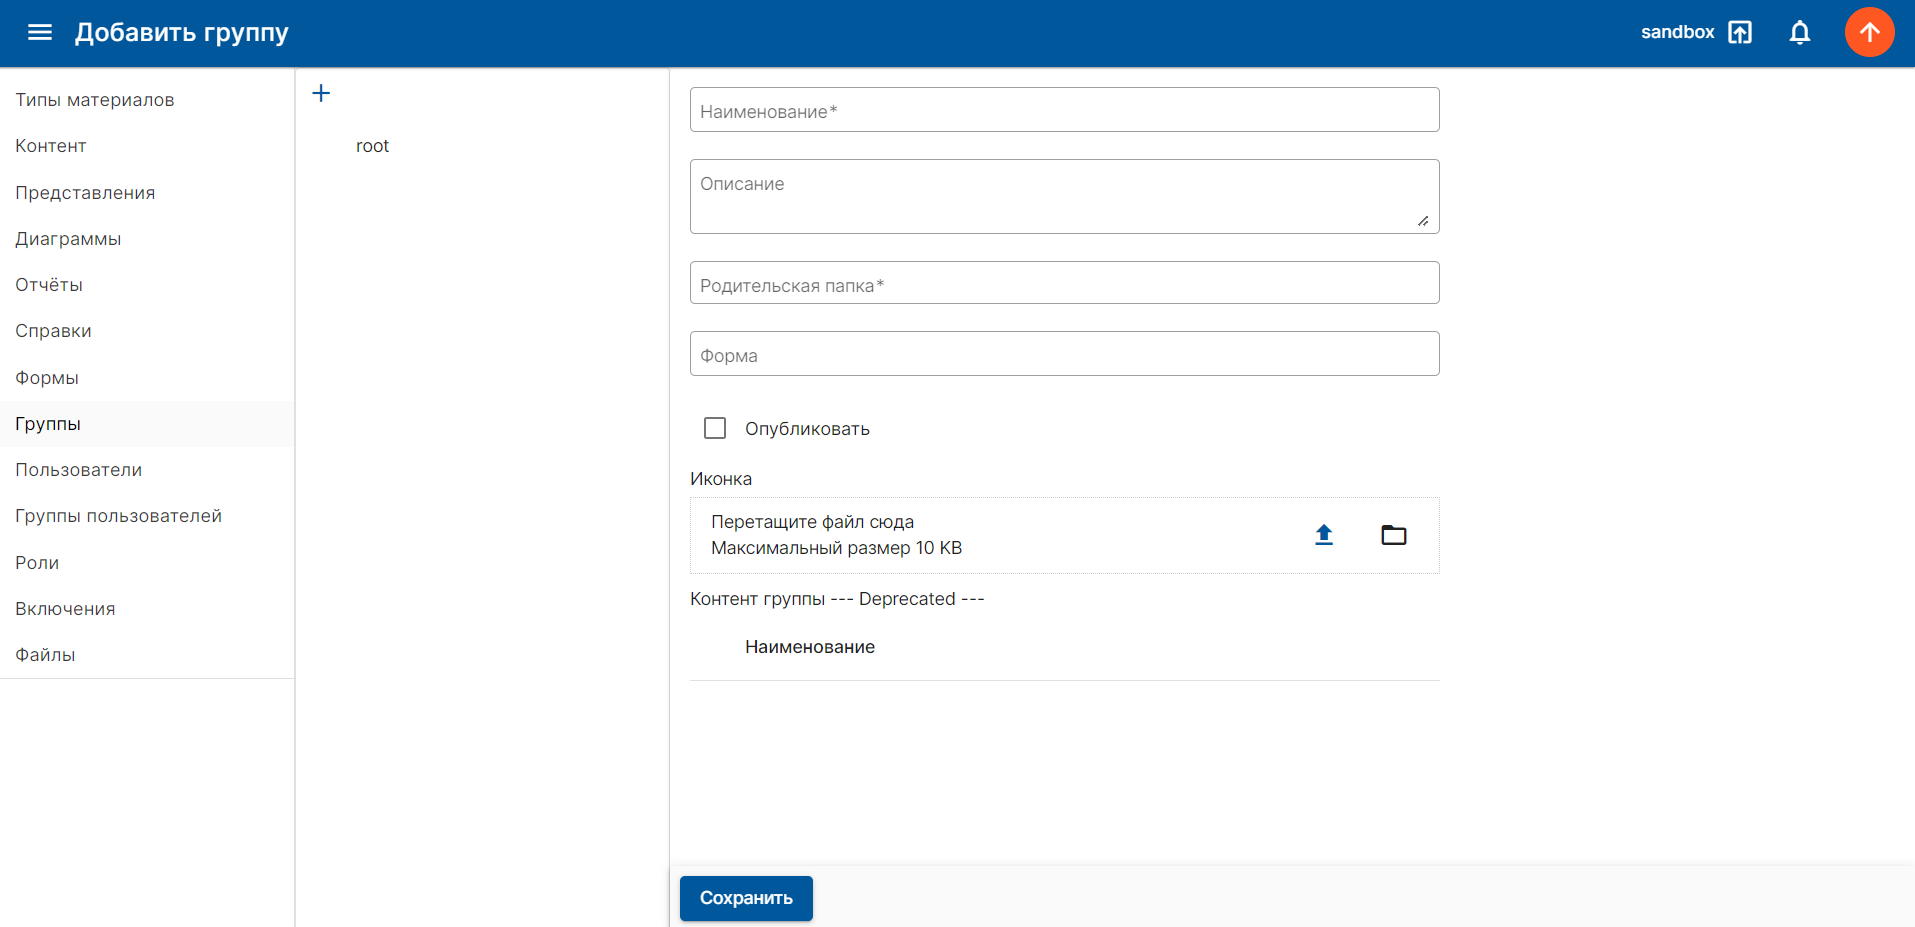The width and height of the screenshot is (1915, 927).
Task: Click the orange up-arrow button
Action: click(x=1869, y=32)
